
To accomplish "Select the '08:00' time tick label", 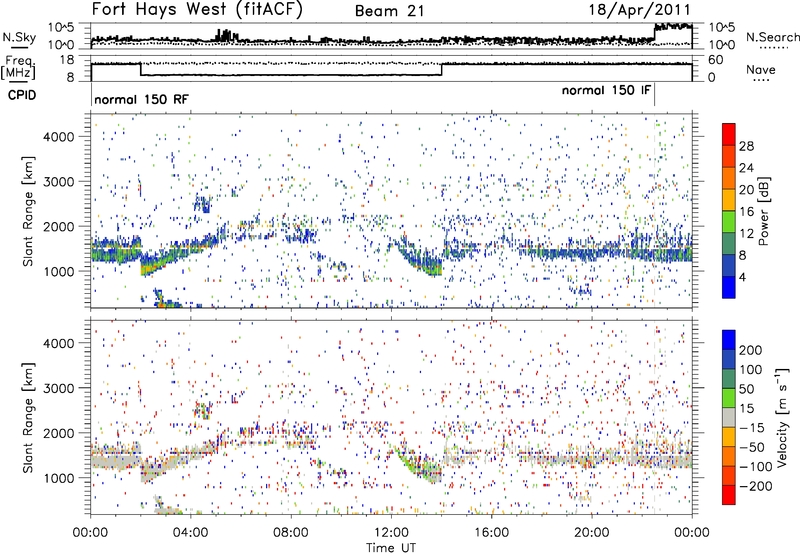I will (291, 533).
